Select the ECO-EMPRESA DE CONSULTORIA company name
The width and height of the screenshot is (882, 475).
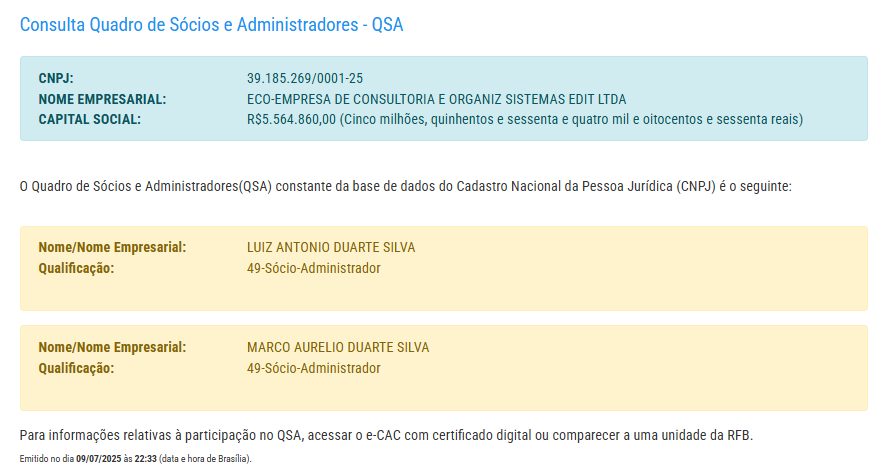[436, 99]
